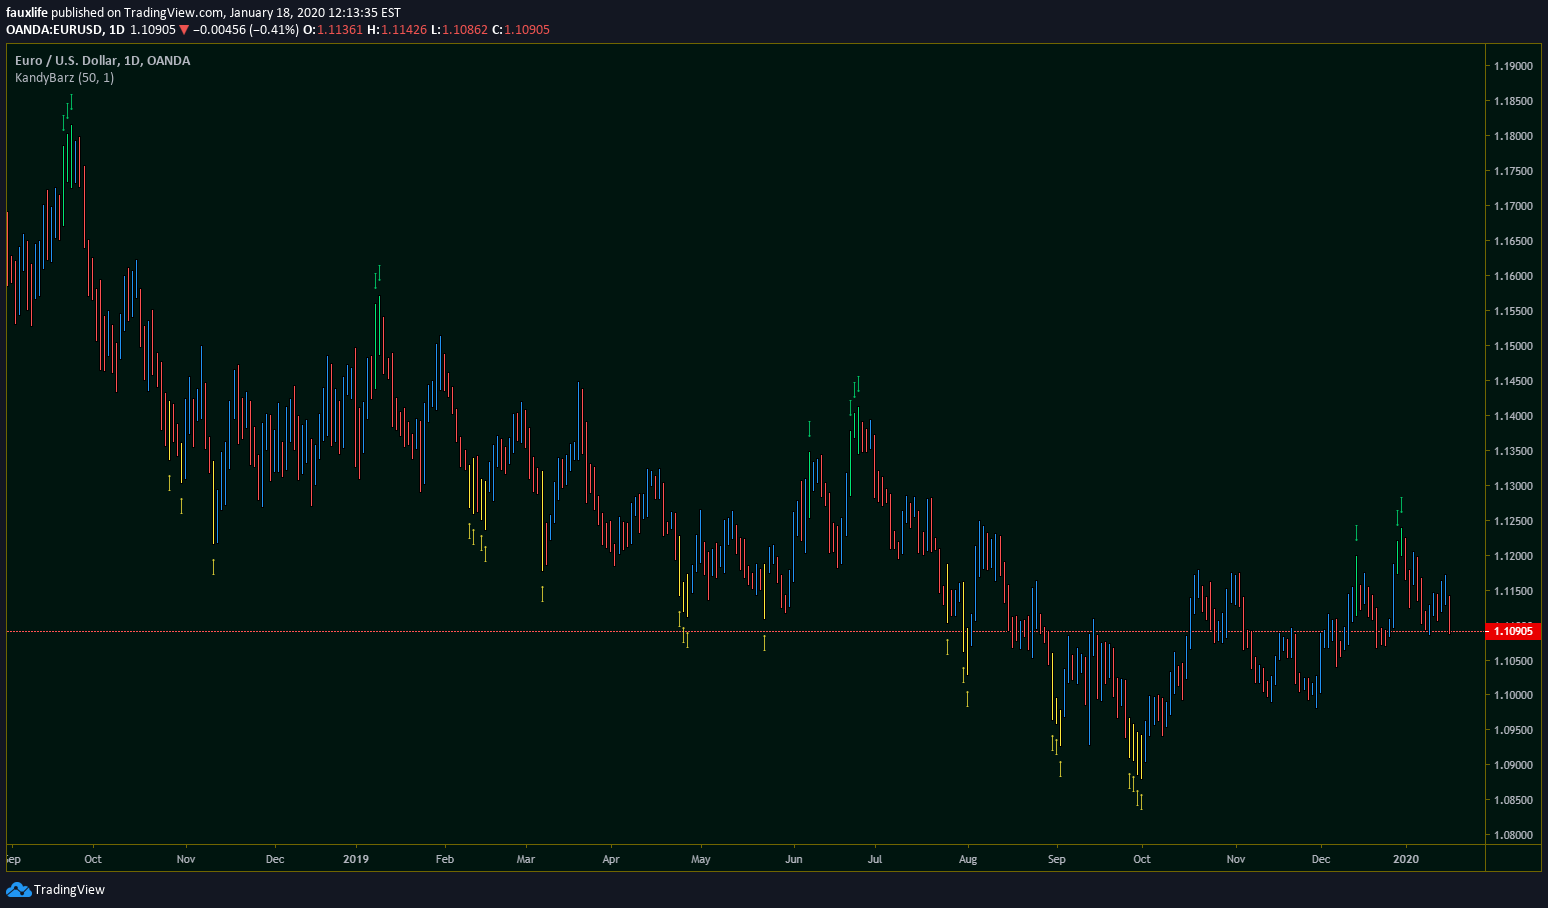Click the 1.13000 price axis label
The width and height of the screenshot is (1548, 908).
point(1513,486)
